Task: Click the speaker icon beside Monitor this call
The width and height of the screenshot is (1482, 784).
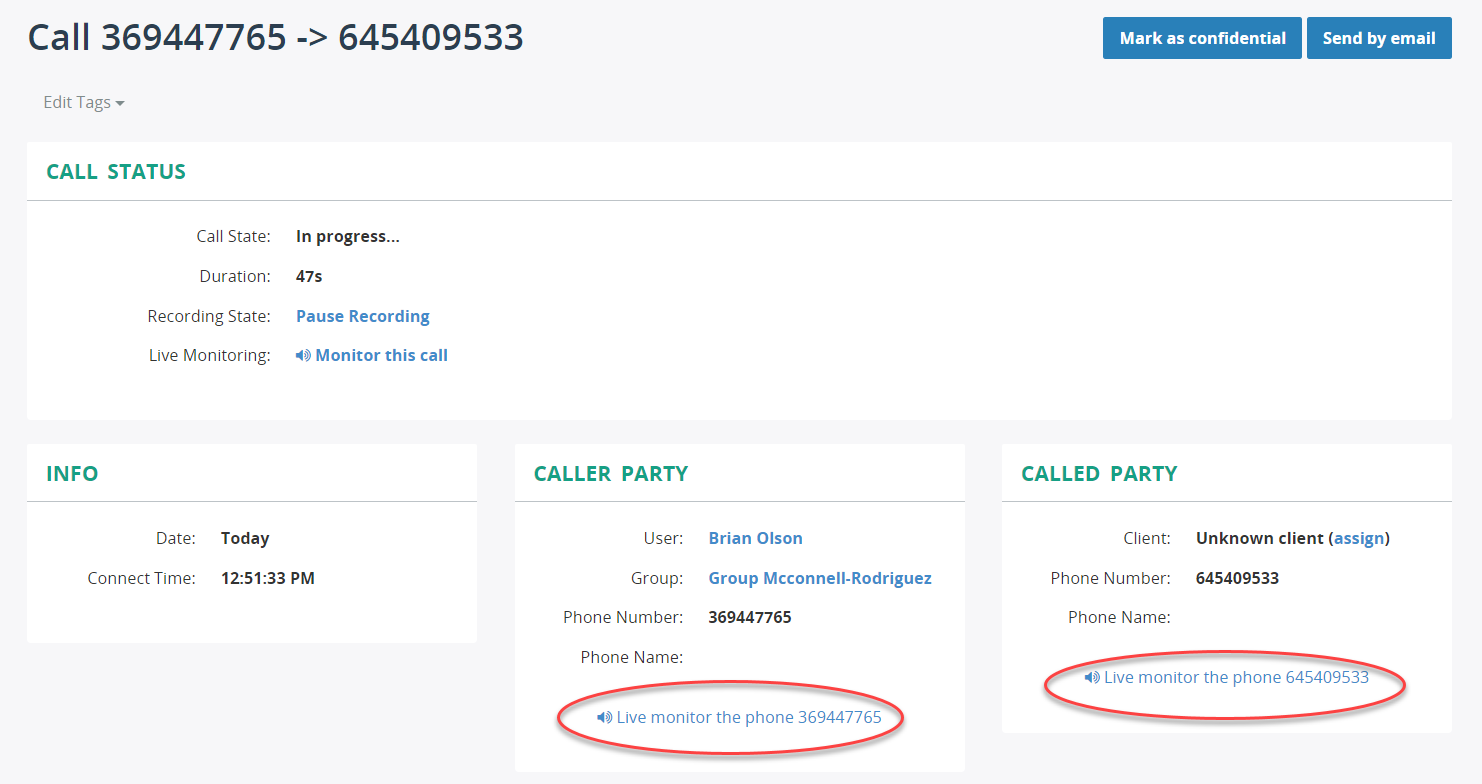Action: [x=303, y=355]
